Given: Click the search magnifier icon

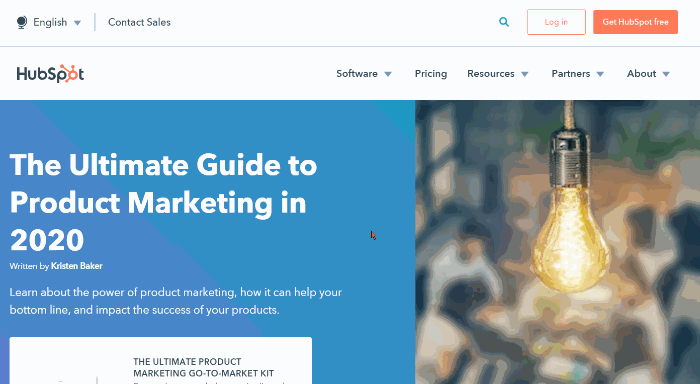Looking at the screenshot, I should point(504,22).
